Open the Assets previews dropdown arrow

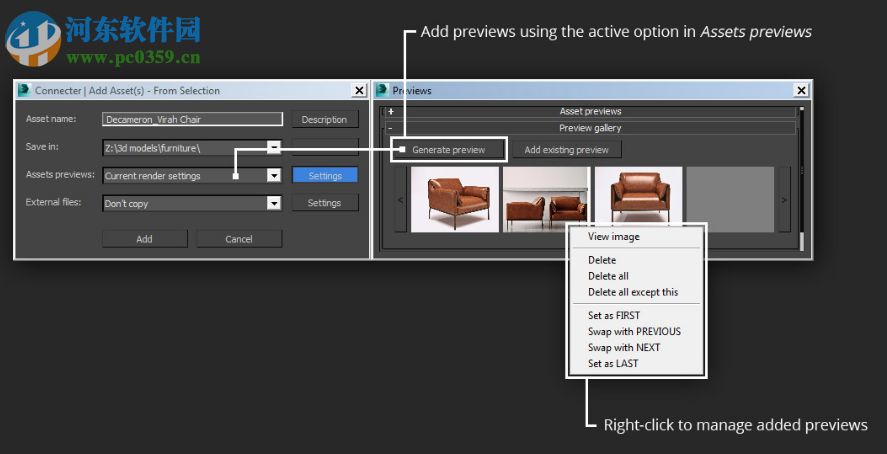tap(274, 176)
